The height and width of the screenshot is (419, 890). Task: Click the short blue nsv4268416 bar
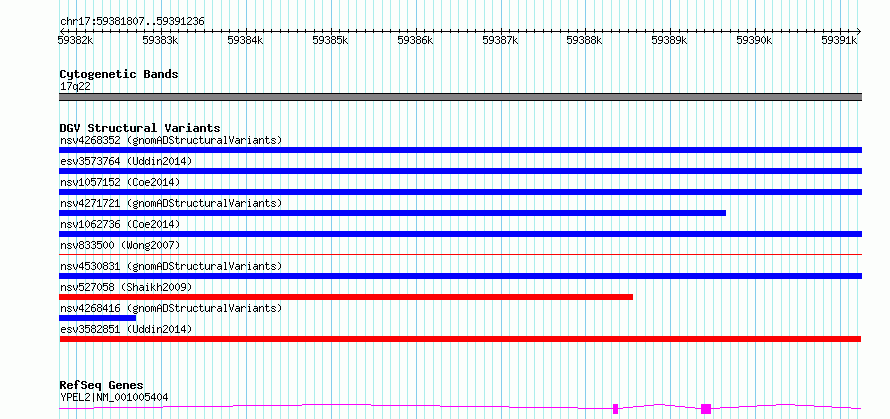click(x=98, y=318)
